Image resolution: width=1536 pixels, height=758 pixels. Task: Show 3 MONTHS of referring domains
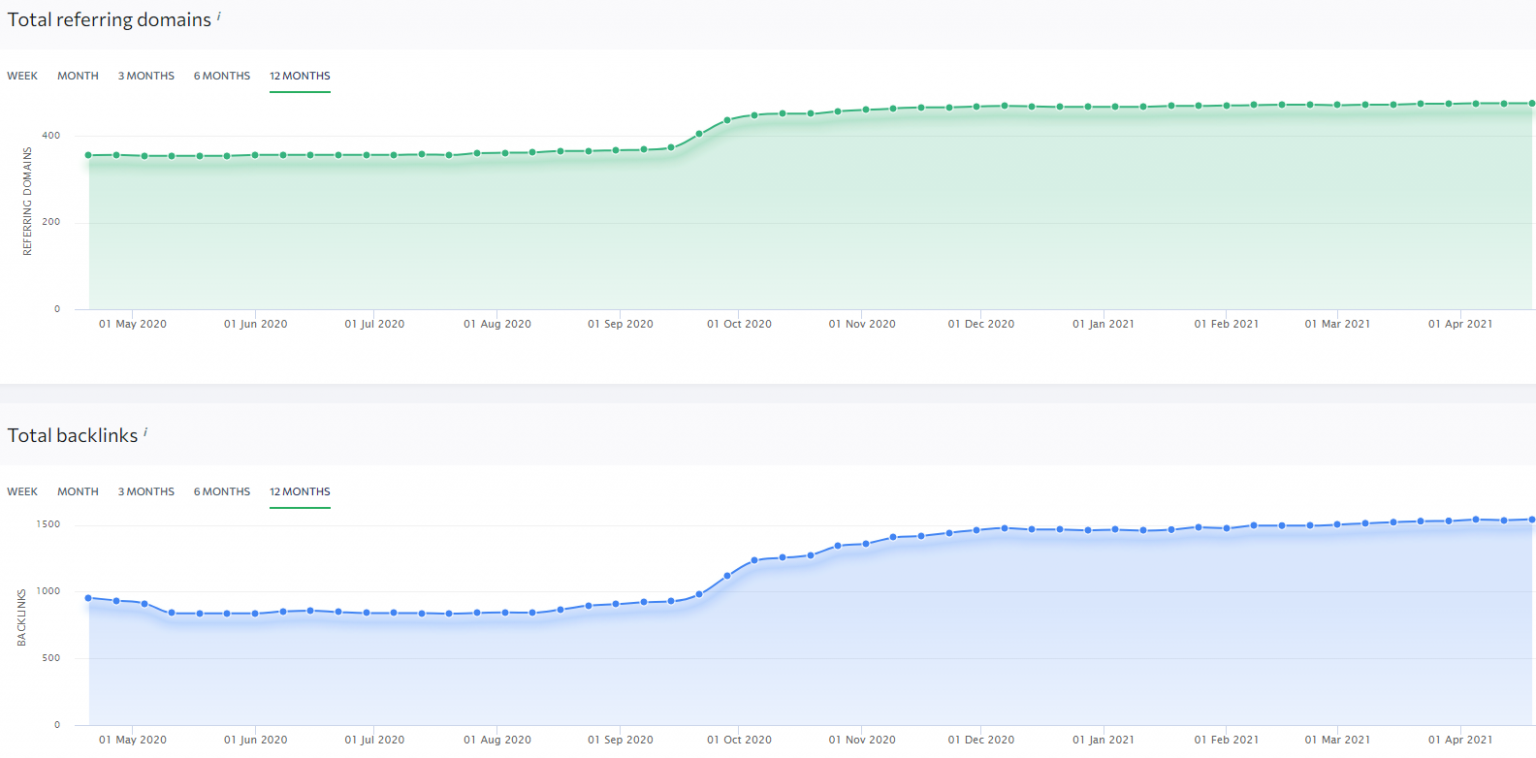146,76
